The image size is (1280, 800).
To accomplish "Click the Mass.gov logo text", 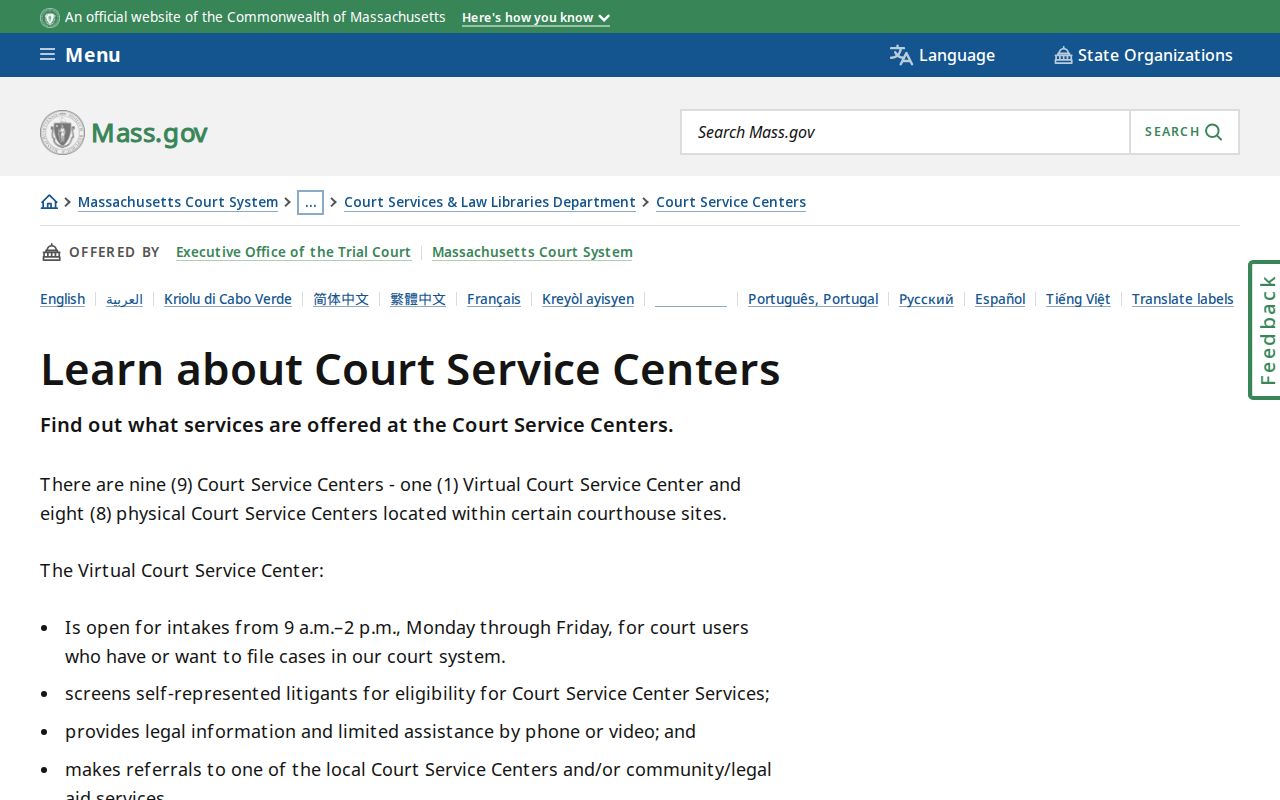I will pos(149,133).
